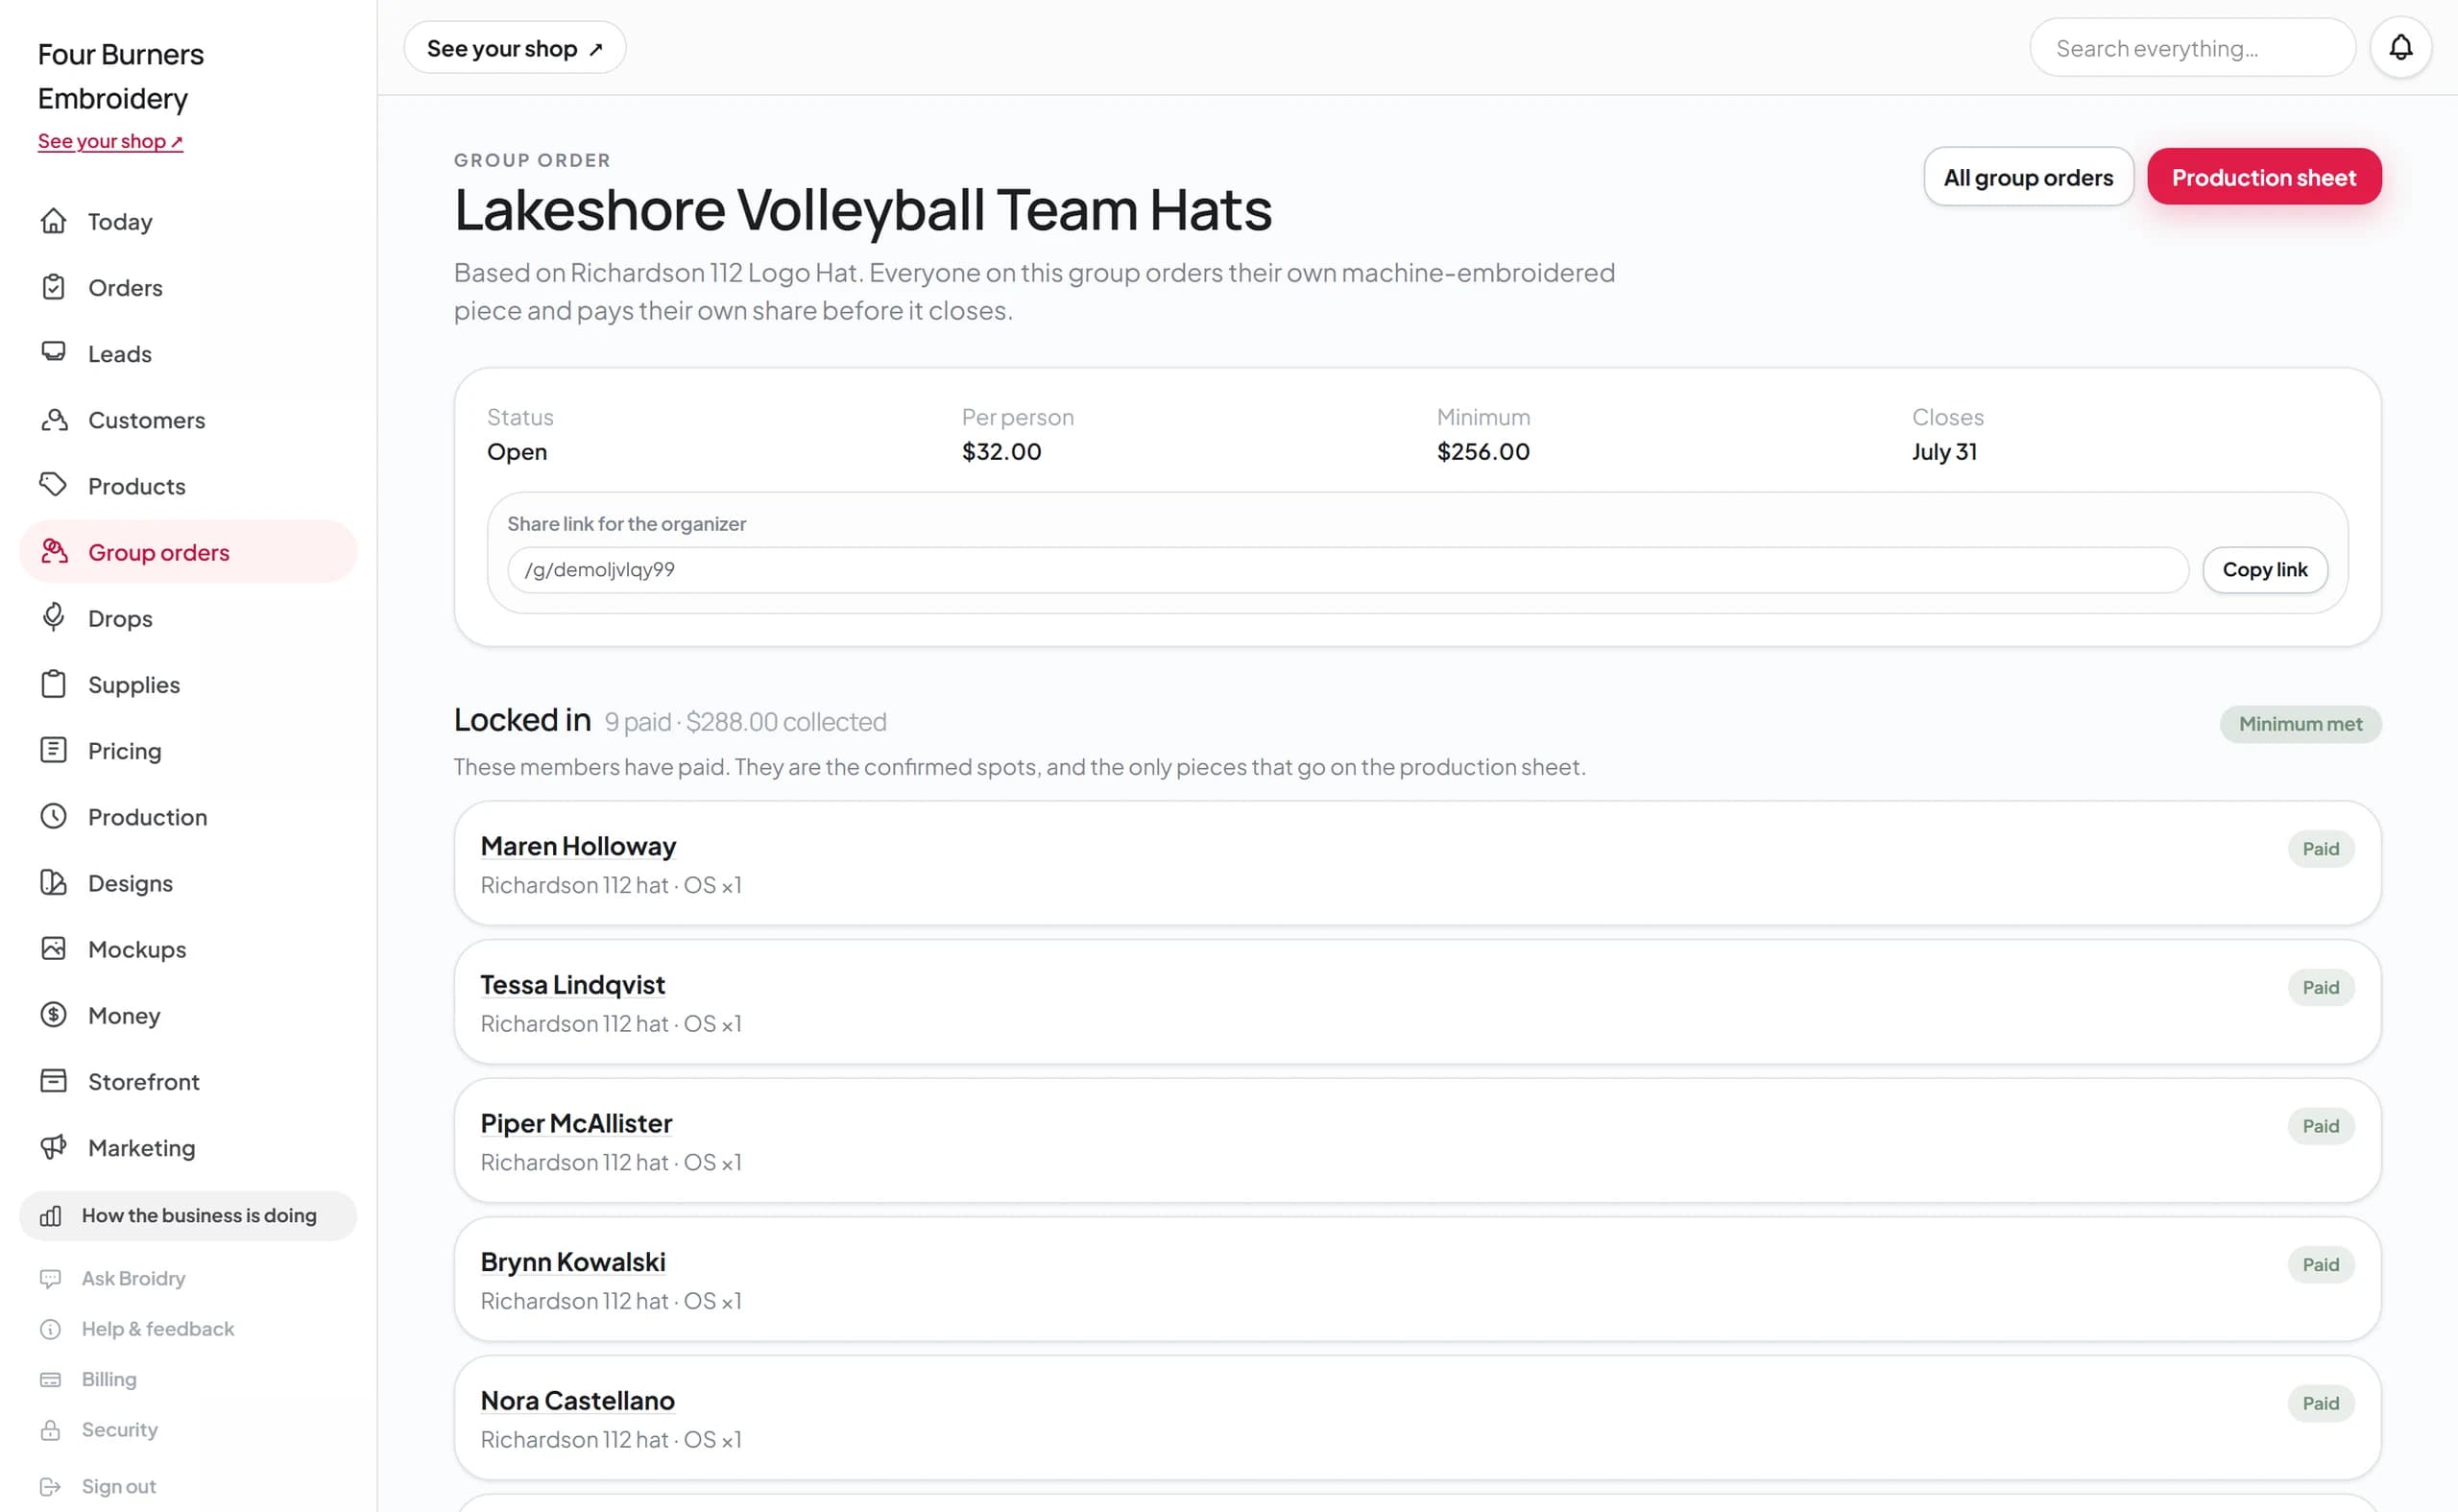The image size is (2458, 1512).
Task: Open the Today page
Action: [188, 221]
